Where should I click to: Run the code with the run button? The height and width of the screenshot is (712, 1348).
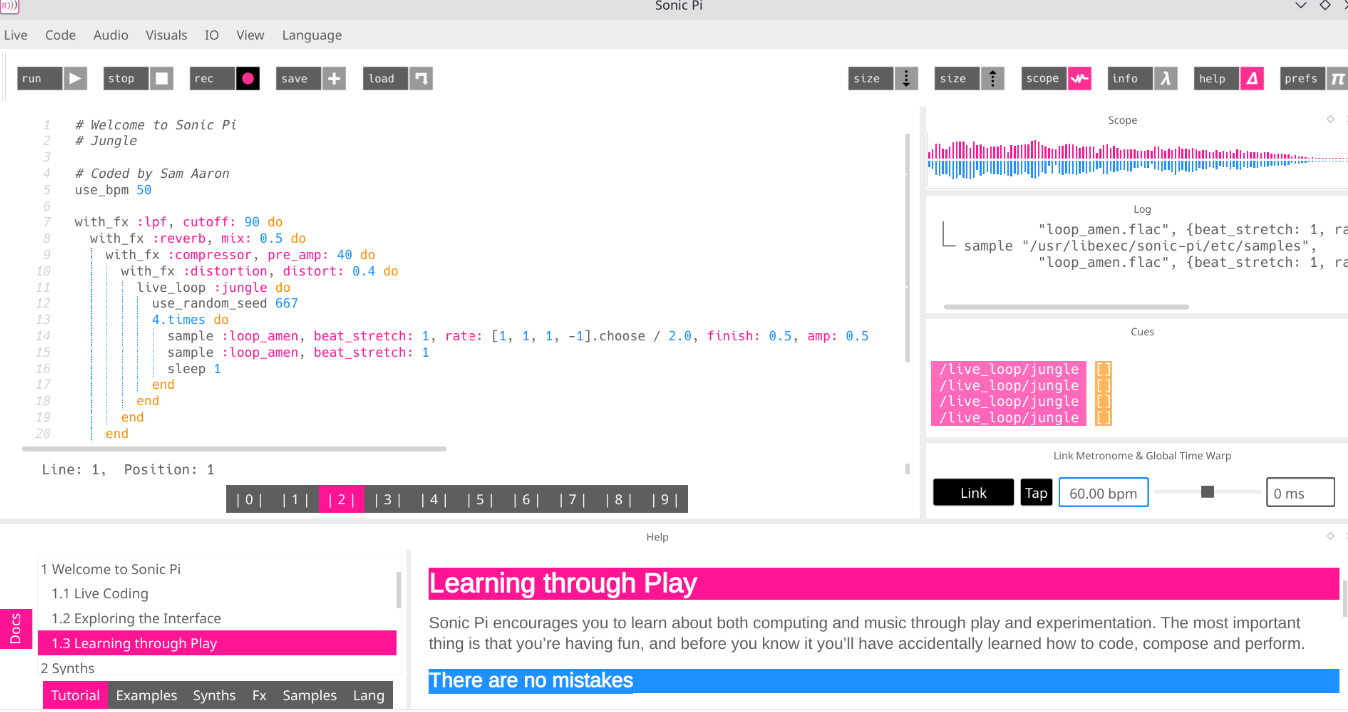click(52, 79)
